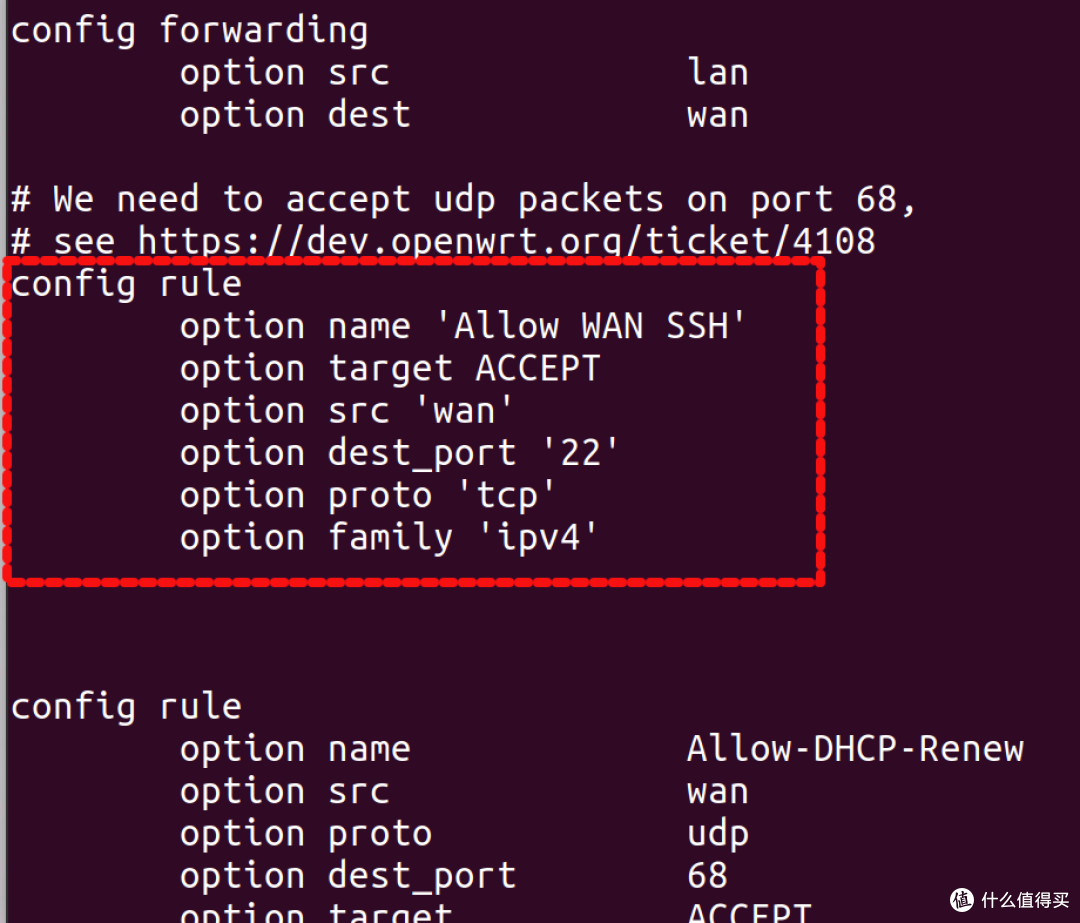
Task: Click the 'ipv4' family value
Action: pyautogui.click(x=537, y=538)
